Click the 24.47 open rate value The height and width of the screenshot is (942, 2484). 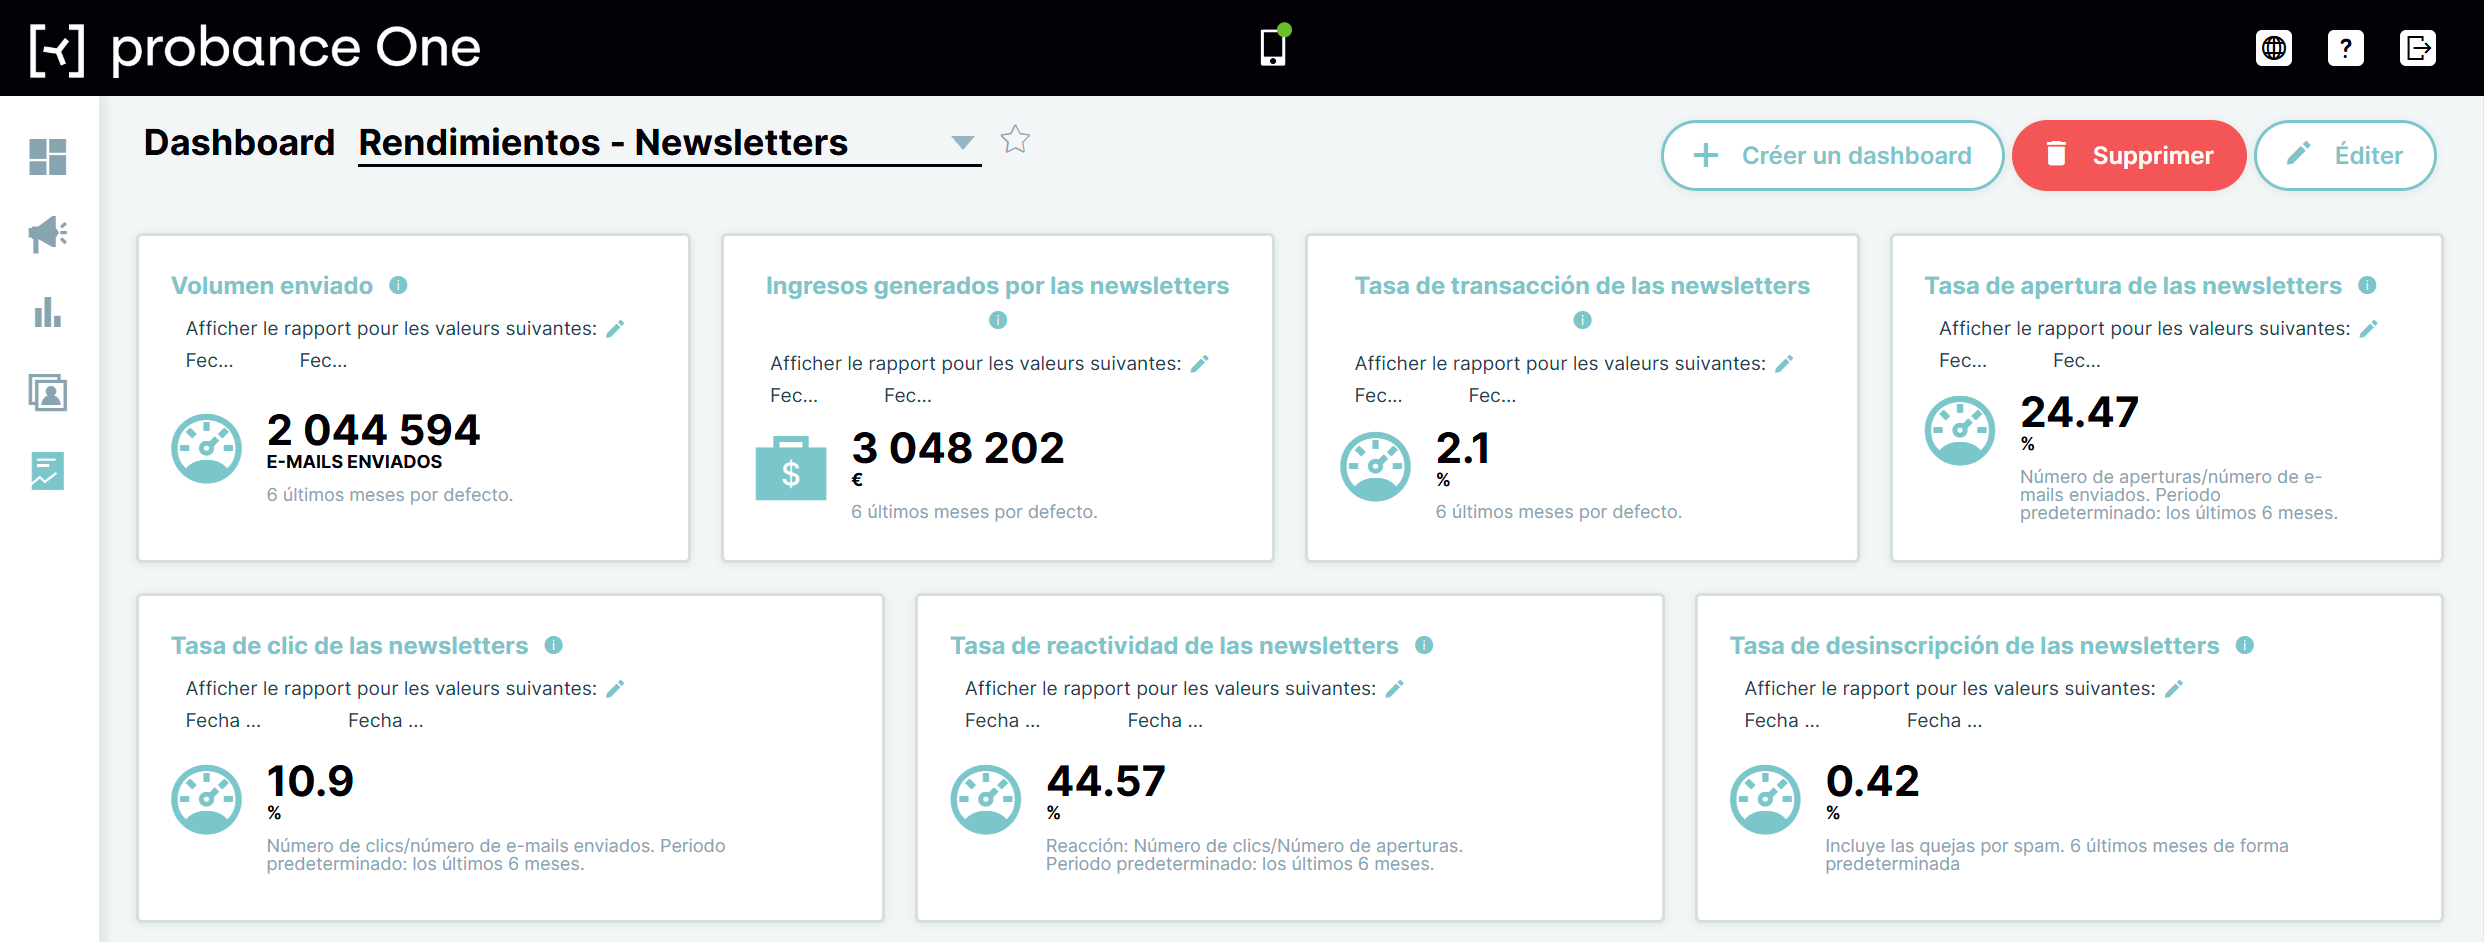click(2080, 412)
